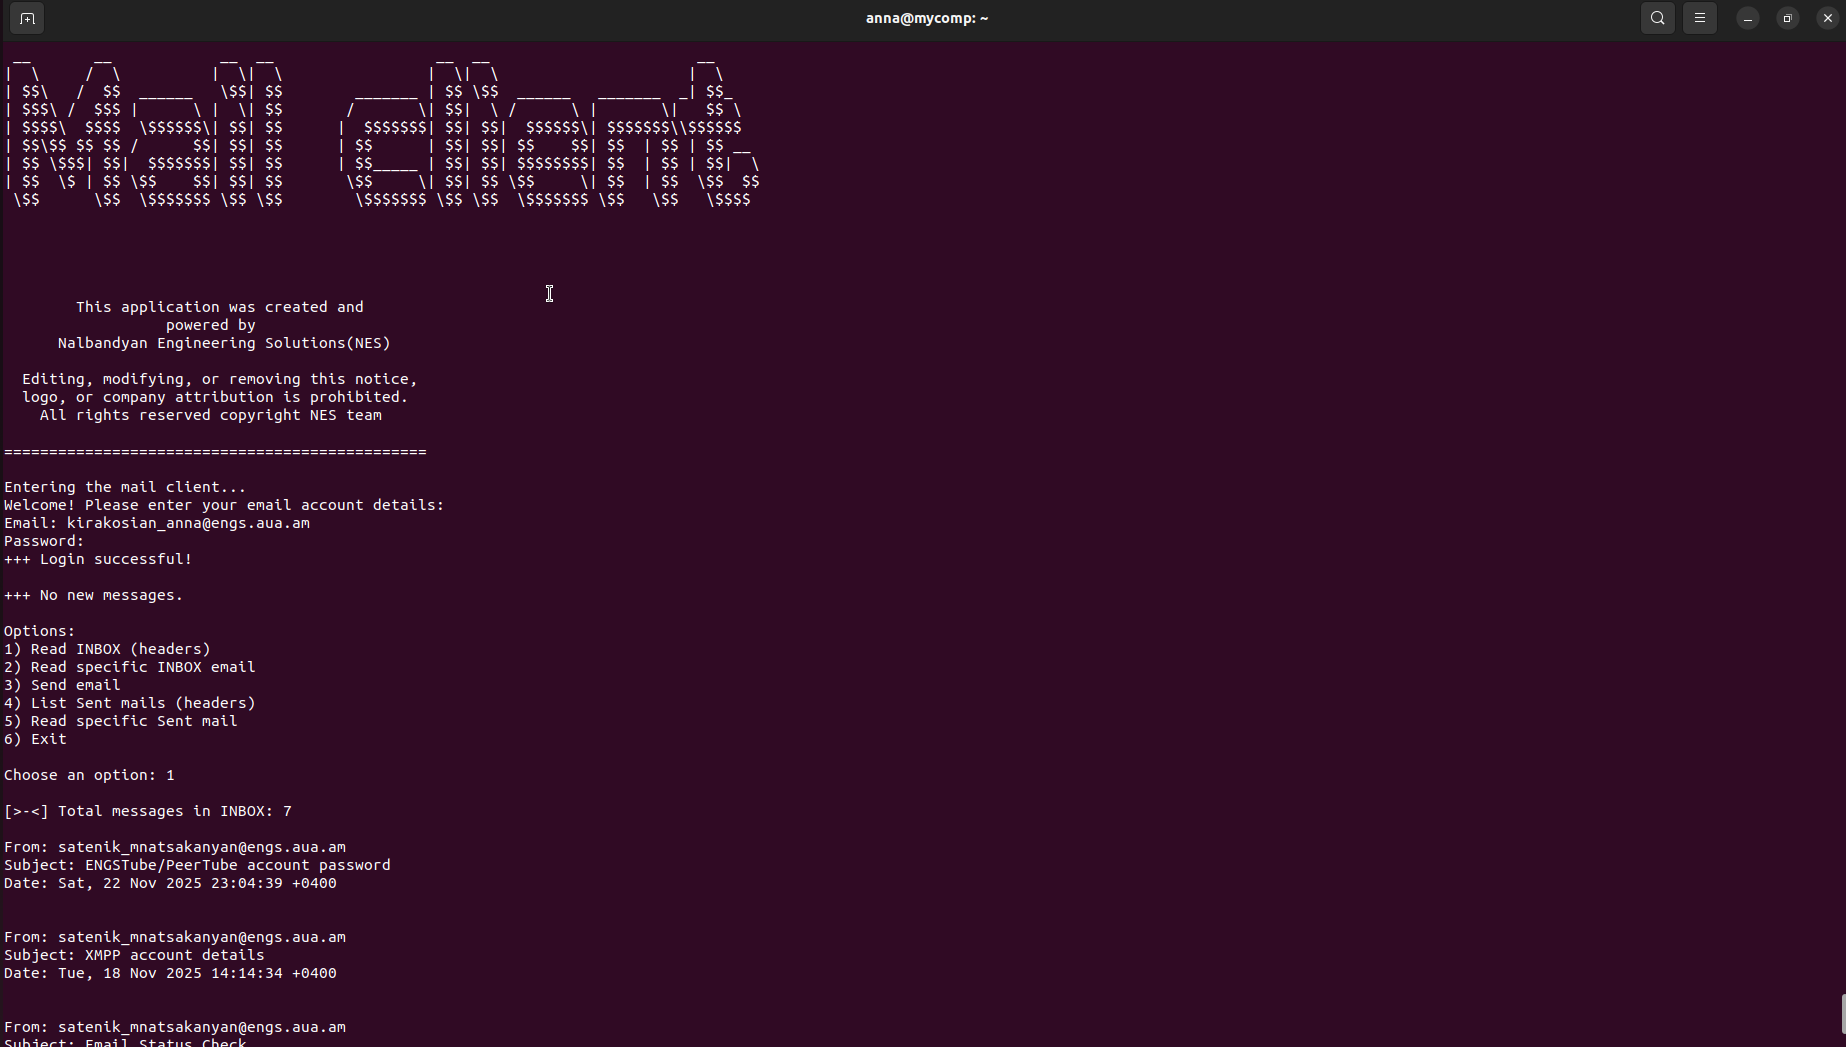Click 'Editing, modifying, or removing this notice,' line
The height and width of the screenshot is (1047, 1846).
click(220, 380)
